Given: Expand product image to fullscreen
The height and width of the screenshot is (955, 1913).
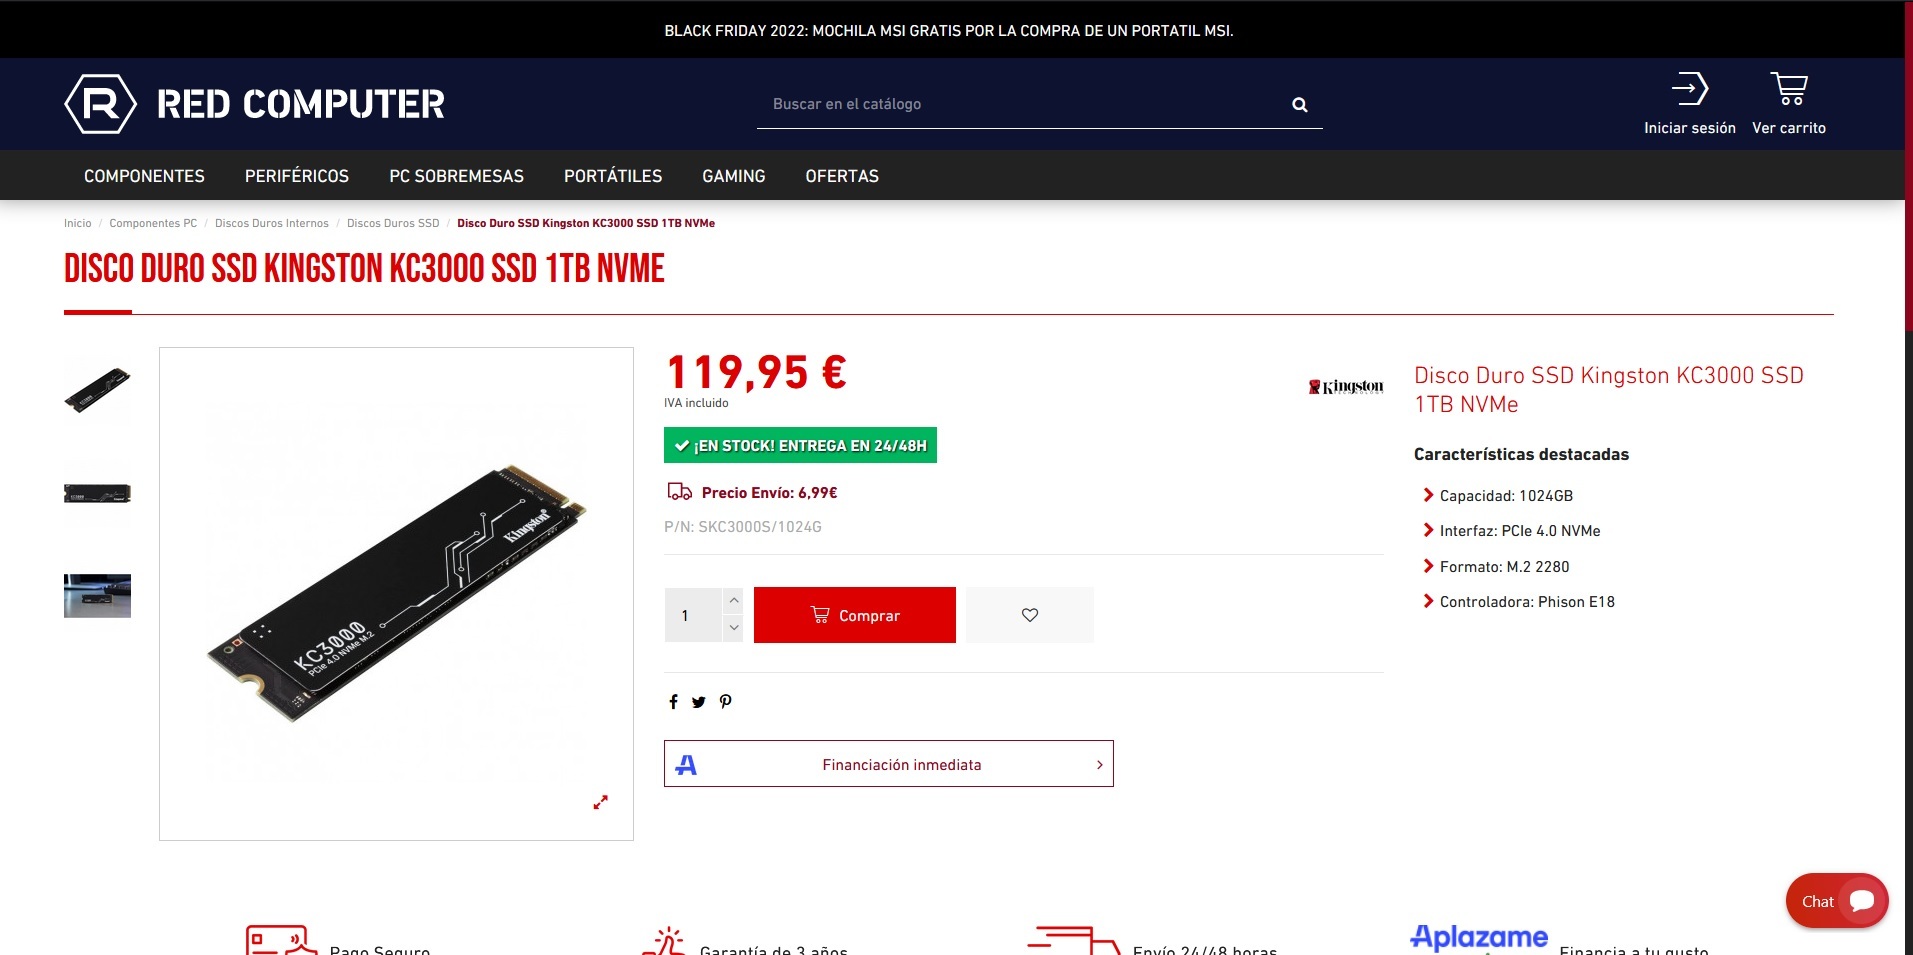Looking at the screenshot, I should tap(600, 802).
